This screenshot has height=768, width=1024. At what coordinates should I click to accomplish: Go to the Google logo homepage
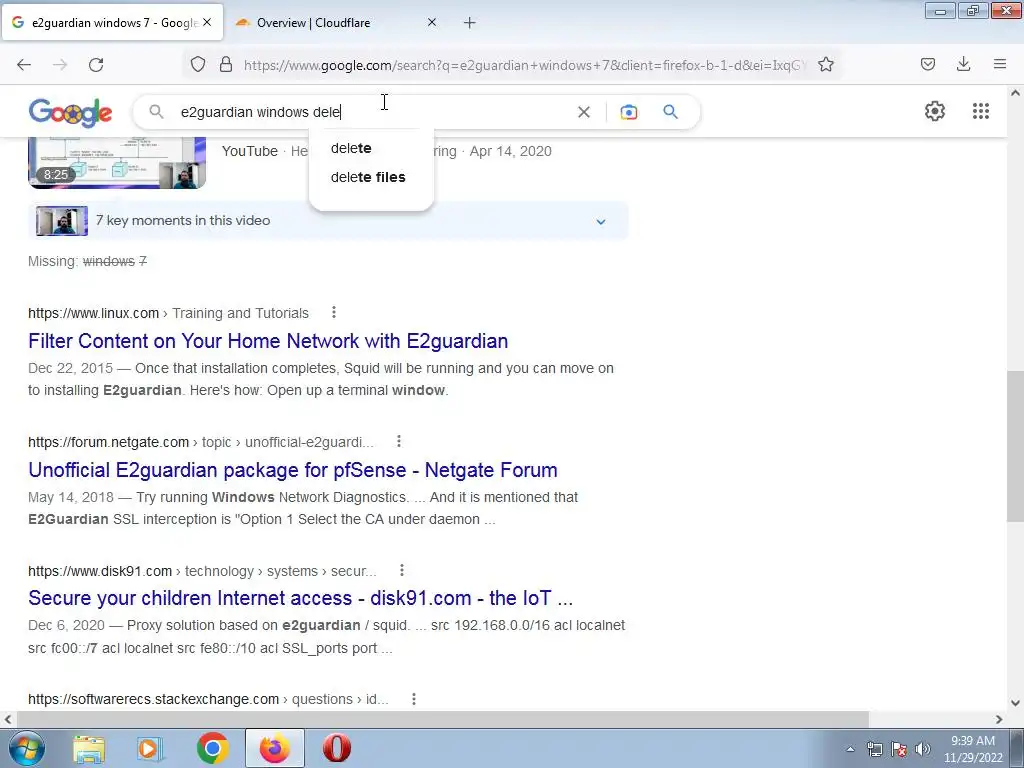click(71, 112)
